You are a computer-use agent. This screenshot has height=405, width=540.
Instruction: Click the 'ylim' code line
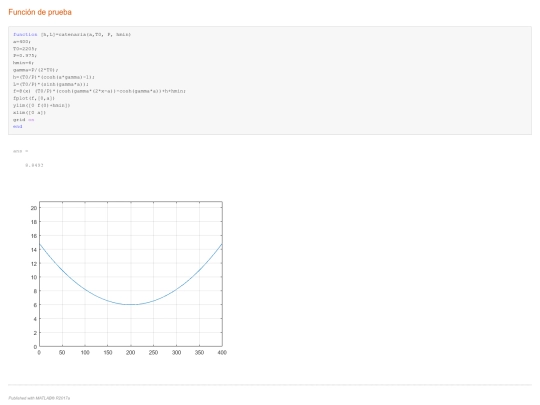tap(42, 105)
